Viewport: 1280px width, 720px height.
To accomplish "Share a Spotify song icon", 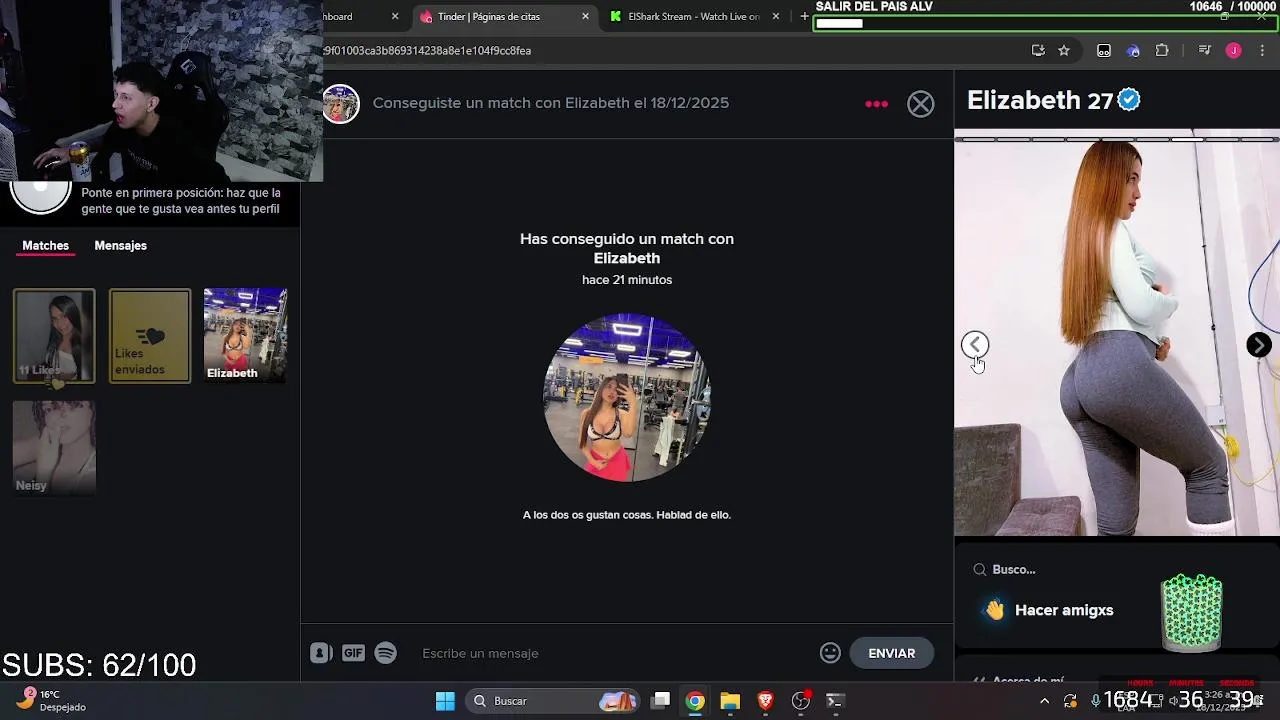I will click(386, 653).
